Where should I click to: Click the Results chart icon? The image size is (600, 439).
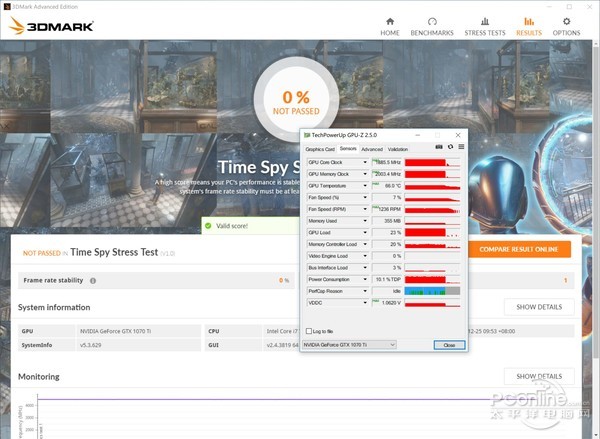529,21
